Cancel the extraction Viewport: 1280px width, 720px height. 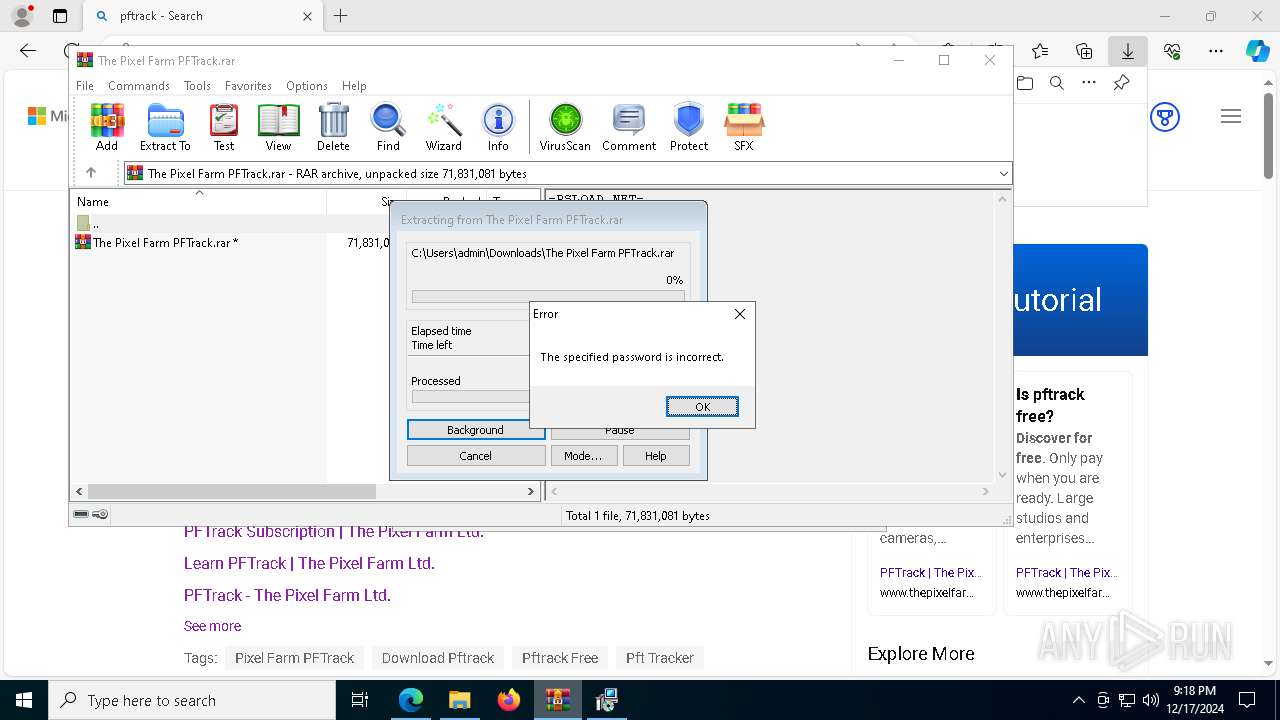476,456
